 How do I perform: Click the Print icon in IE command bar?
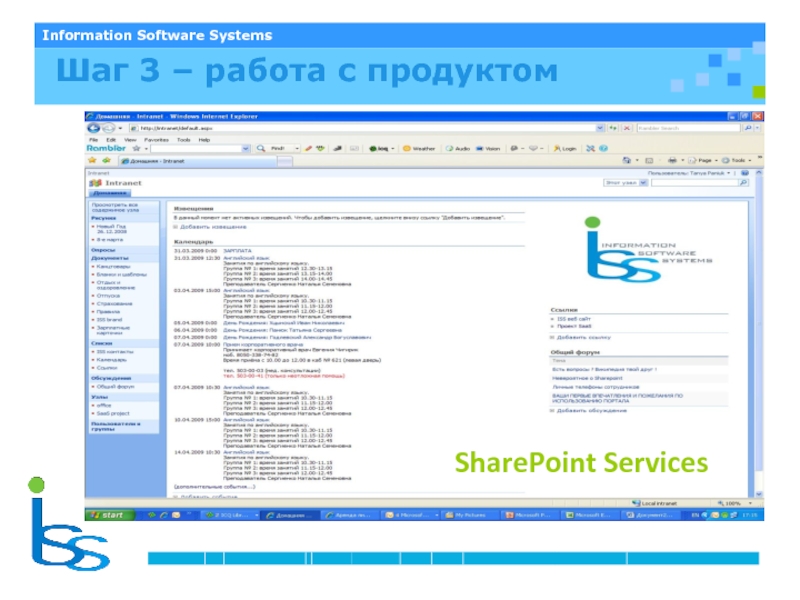point(672,160)
